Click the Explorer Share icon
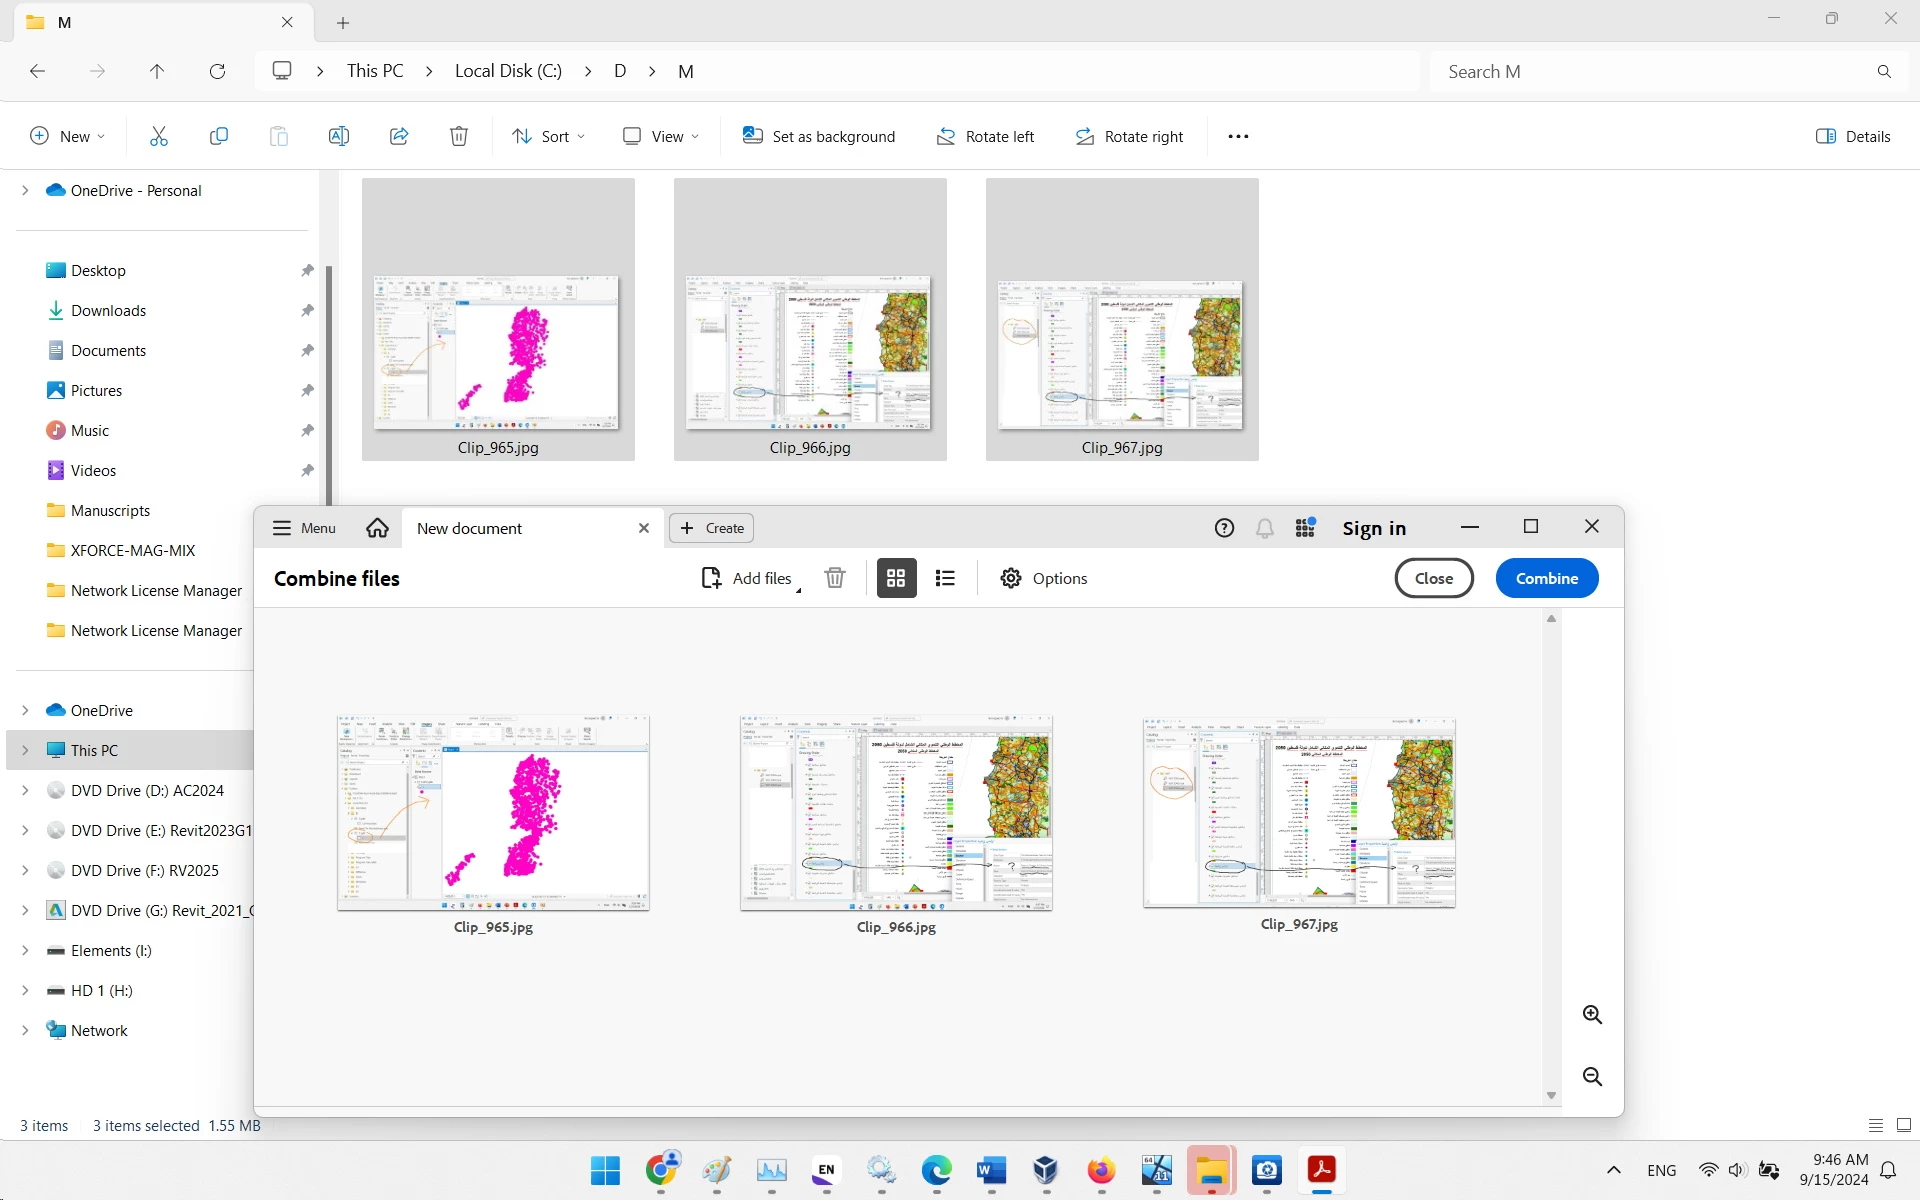 tap(399, 136)
